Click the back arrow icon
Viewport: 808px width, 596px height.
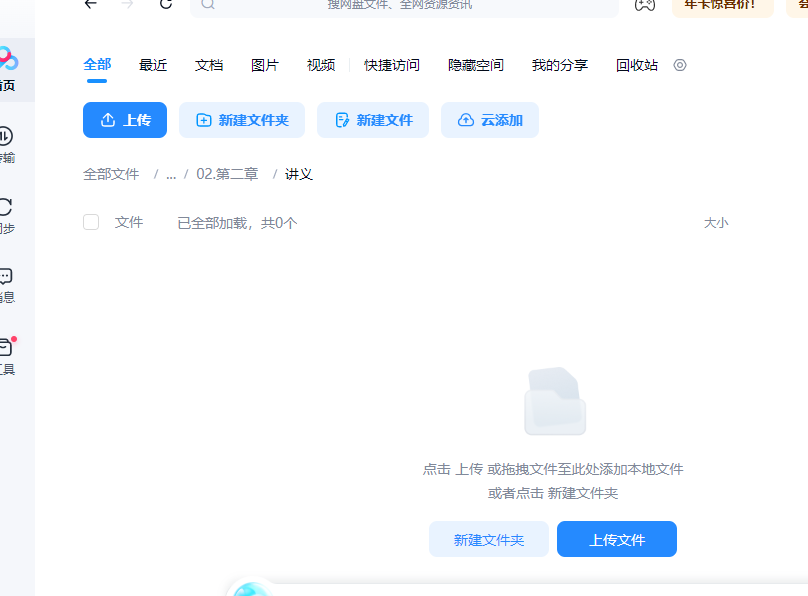click(x=90, y=5)
